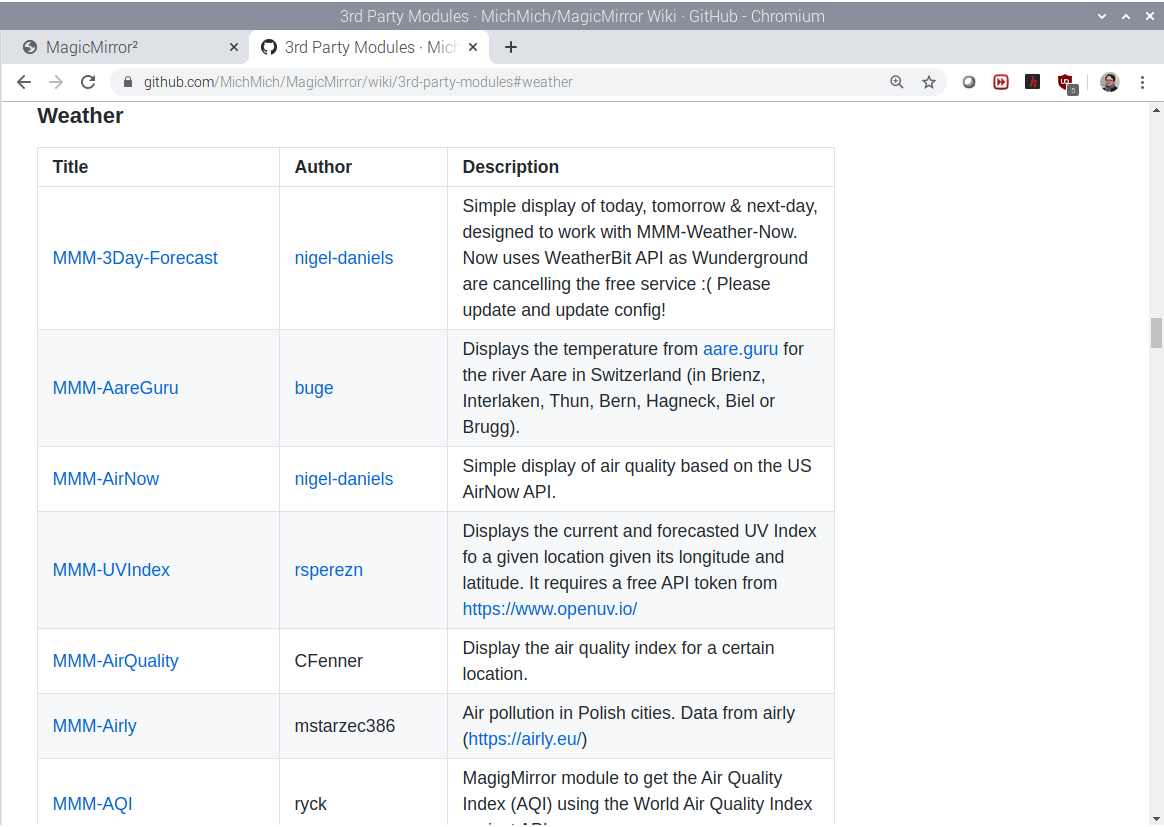This screenshot has width=1164, height=827.
Task: Open a new tab with plus button
Action: [x=511, y=48]
